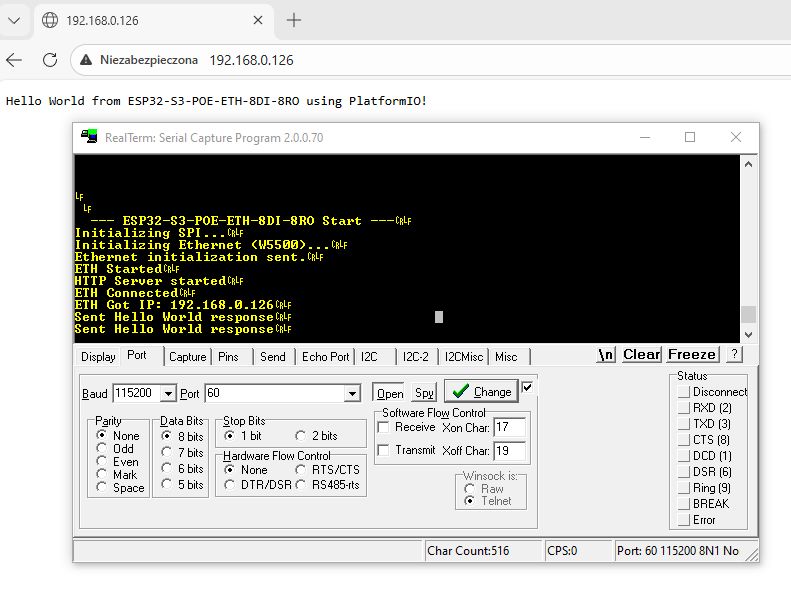
Task: Expand the Port number dropdown
Action: [353, 393]
